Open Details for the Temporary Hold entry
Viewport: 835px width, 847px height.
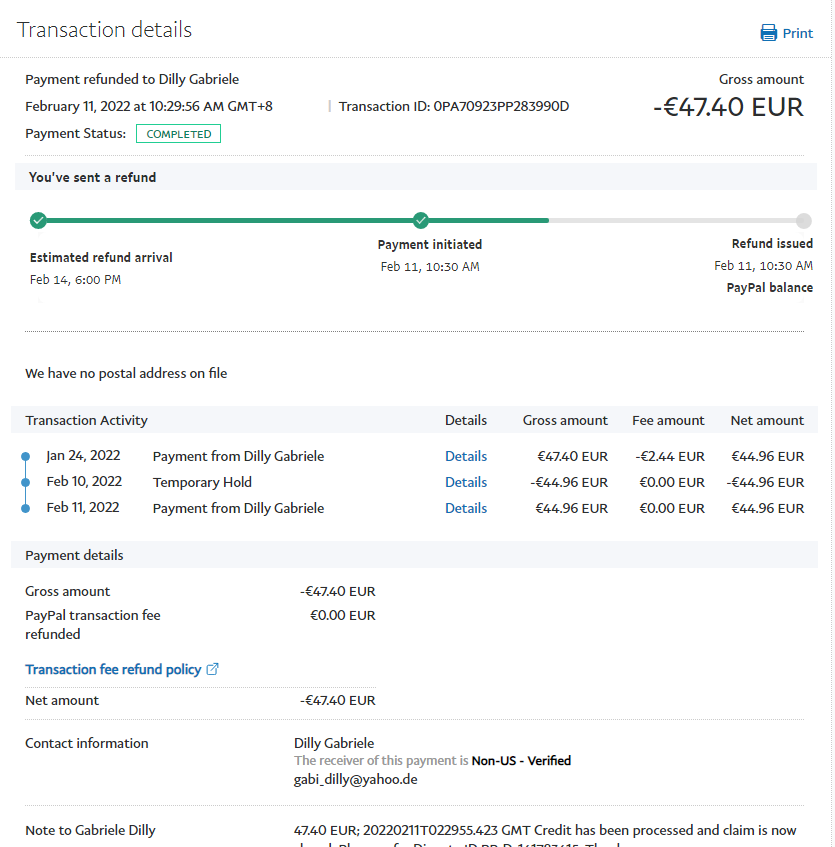466,482
